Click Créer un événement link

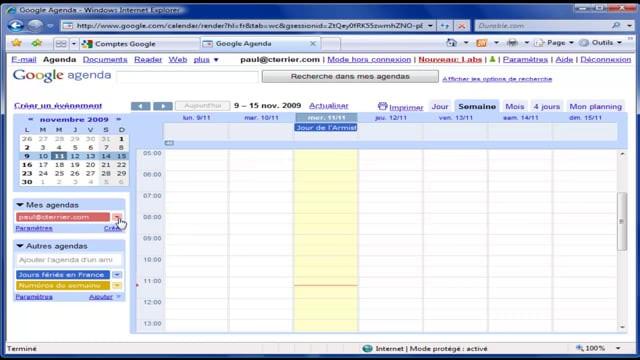(x=58, y=105)
